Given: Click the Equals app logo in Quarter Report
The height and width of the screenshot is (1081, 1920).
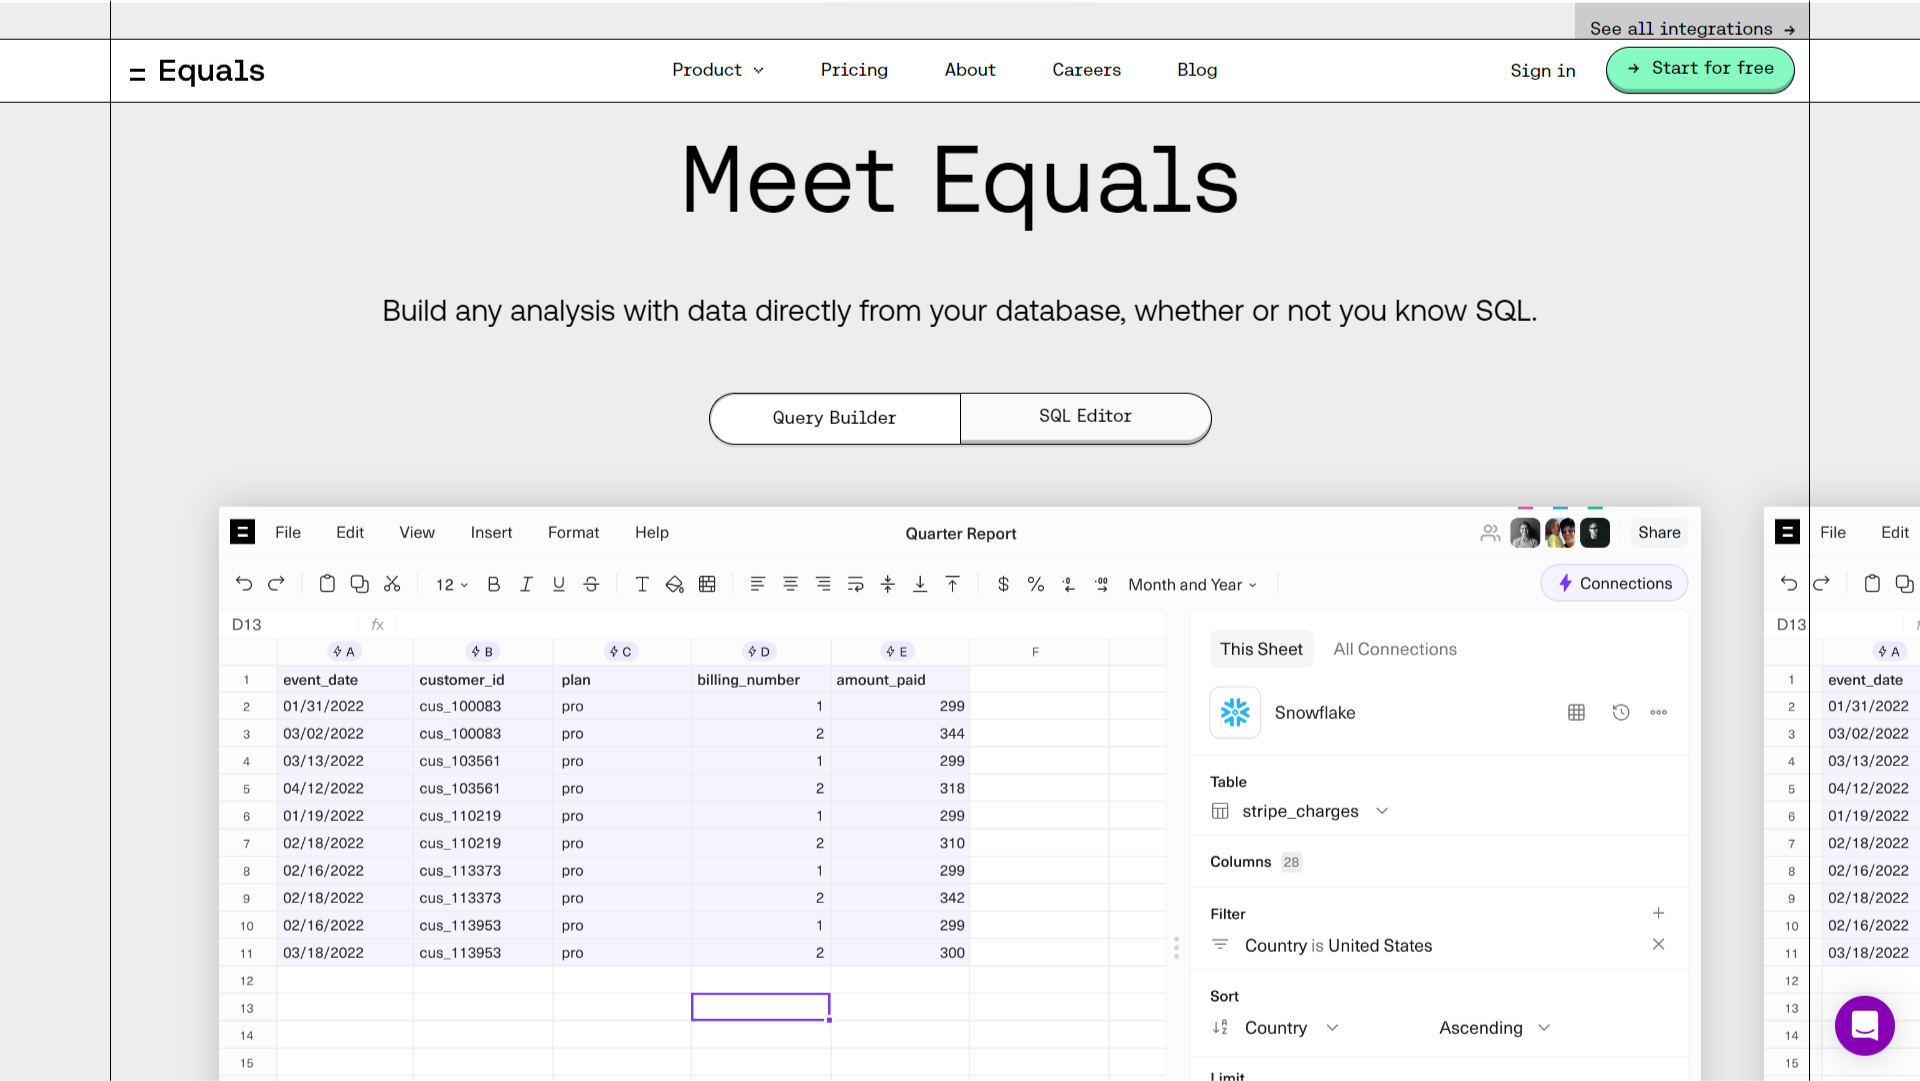Looking at the screenshot, I should point(242,532).
